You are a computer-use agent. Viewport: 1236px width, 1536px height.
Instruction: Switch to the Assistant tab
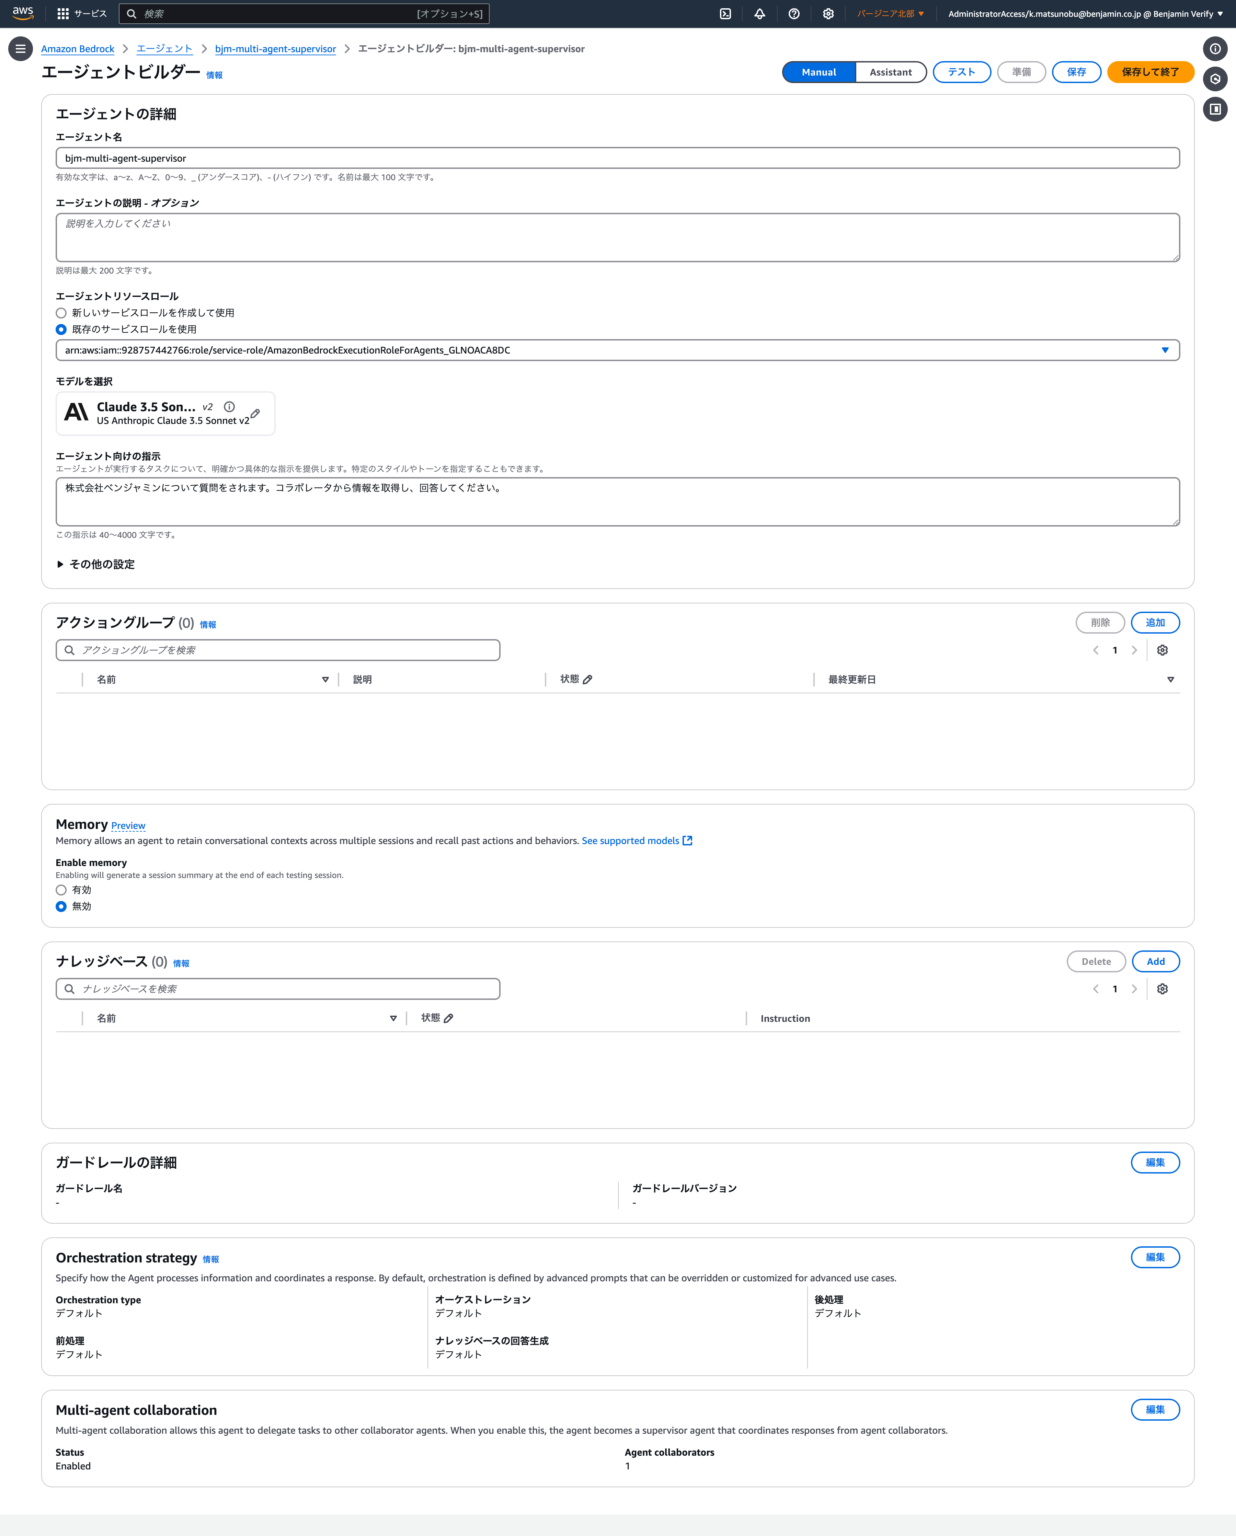coord(890,72)
